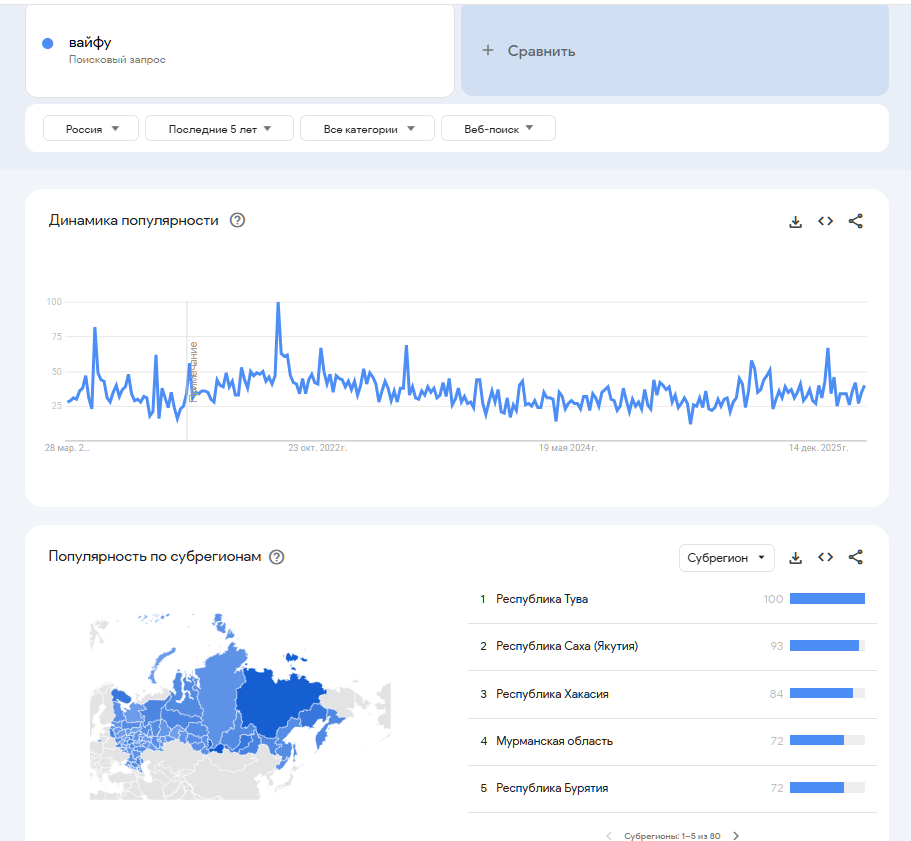The width and height of the screenshot is (911, 841).
Task: Share the subregion popularity card
Action: click(855, 557)
